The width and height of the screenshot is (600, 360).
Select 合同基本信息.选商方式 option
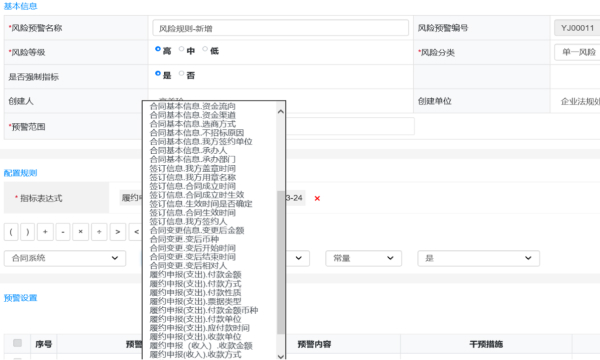pos(192,124)
